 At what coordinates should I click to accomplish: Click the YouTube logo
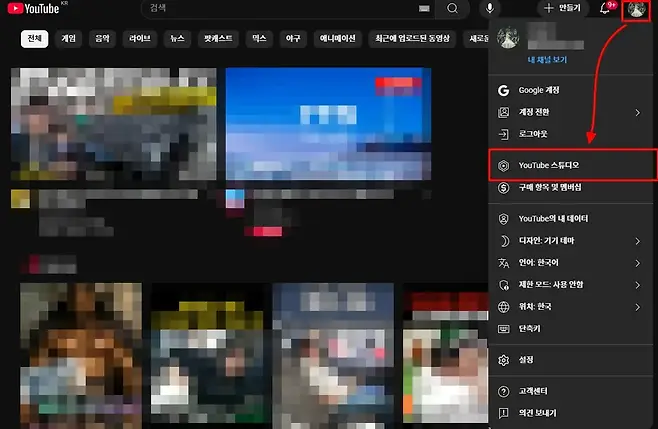tap(34, 8)
